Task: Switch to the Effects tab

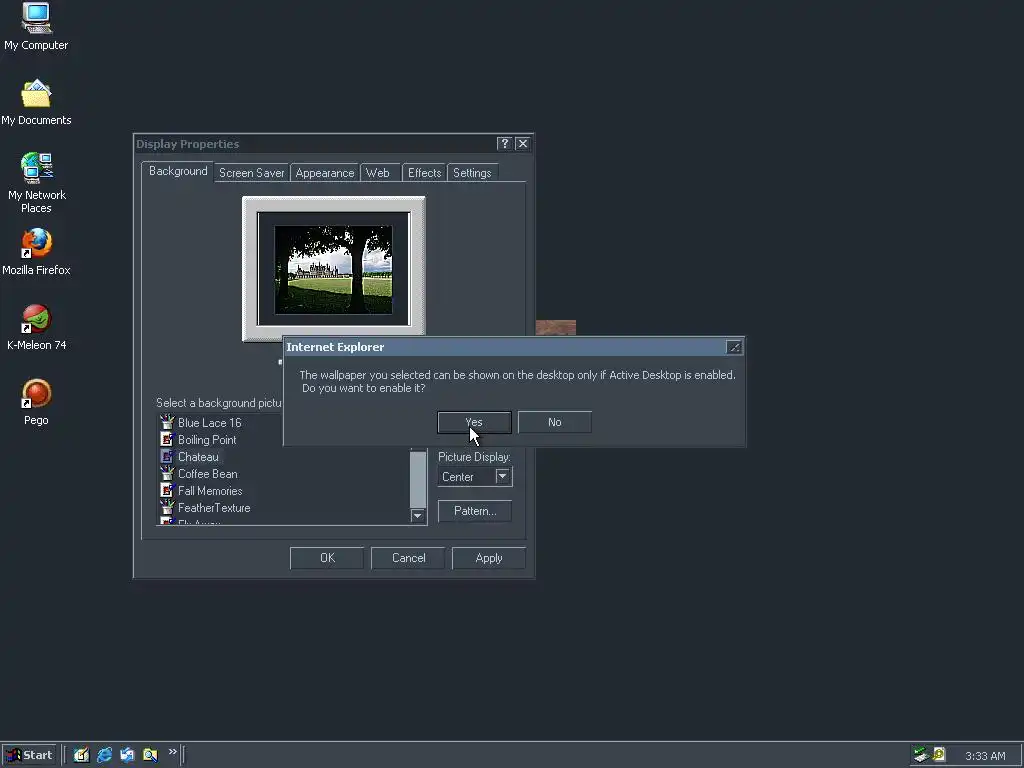Action: click(x=424, y=173)
